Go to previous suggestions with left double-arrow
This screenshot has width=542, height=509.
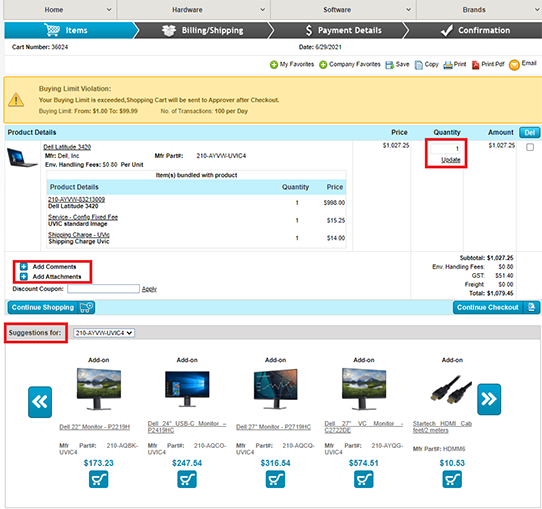pos(40,402)
